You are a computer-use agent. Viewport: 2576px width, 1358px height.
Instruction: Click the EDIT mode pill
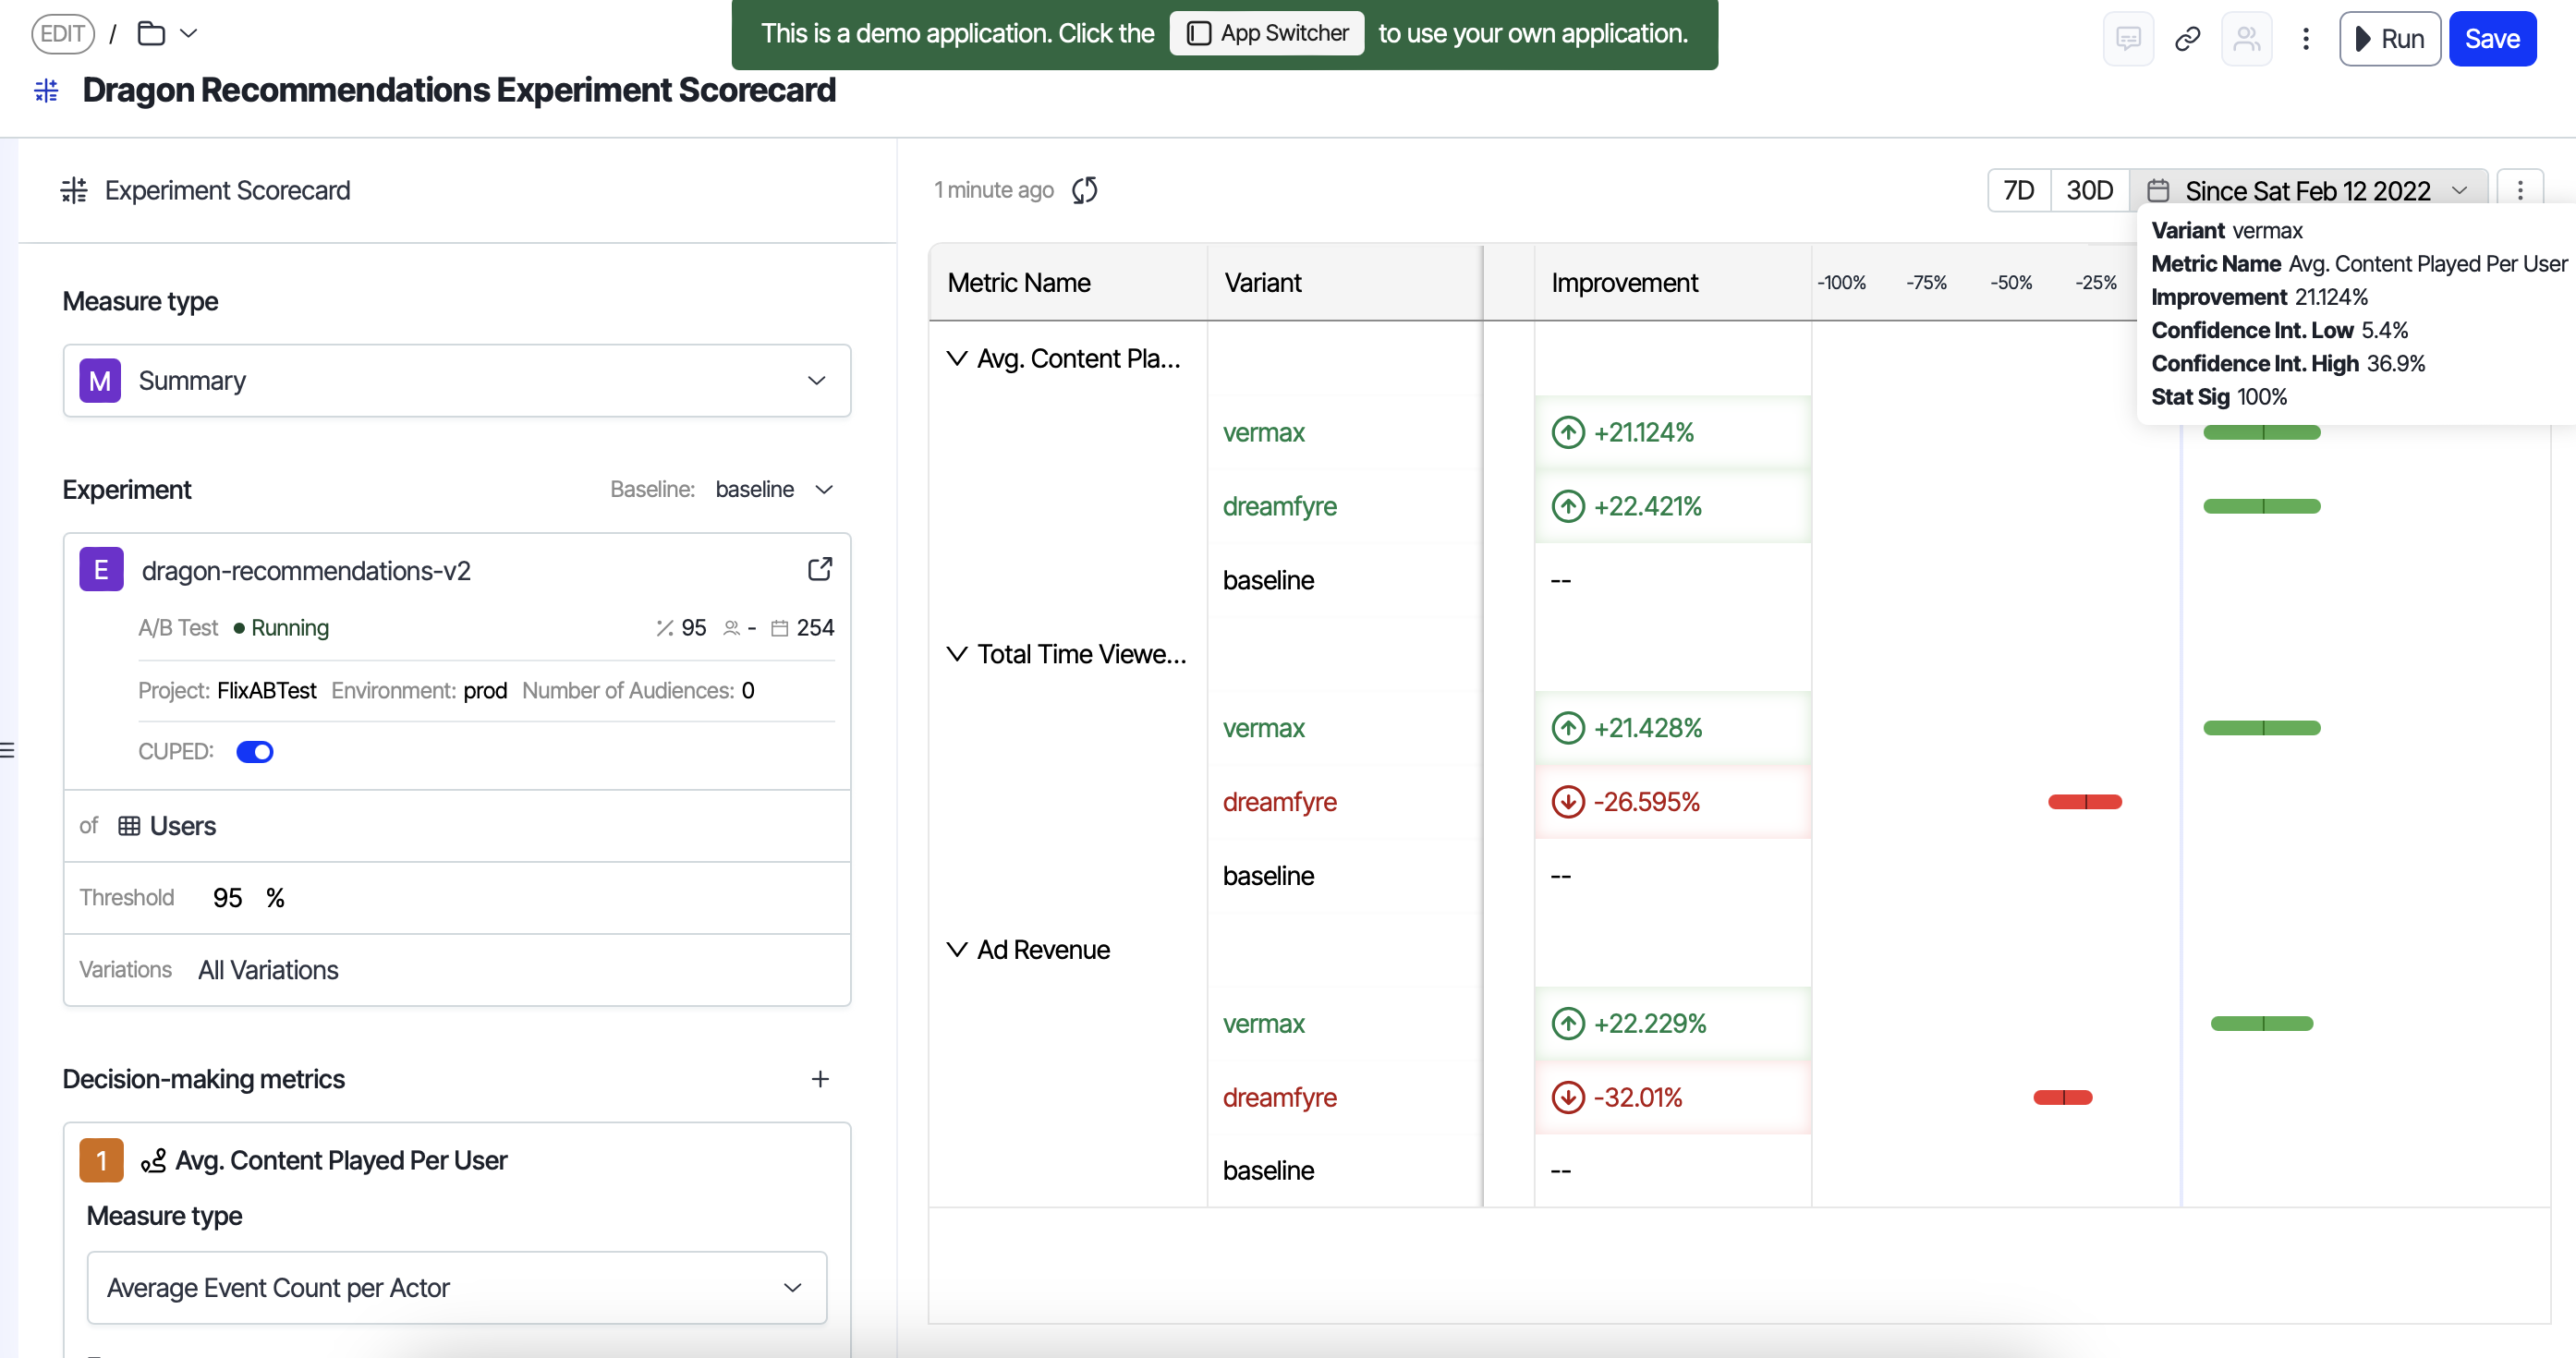pyautogui.click(x=63, y=34)
